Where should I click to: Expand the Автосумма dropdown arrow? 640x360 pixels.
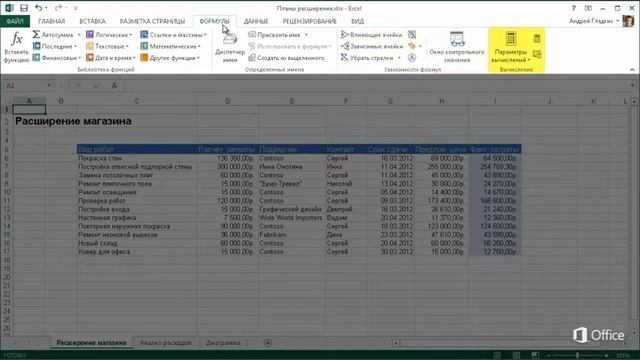(x=79, y=35)
